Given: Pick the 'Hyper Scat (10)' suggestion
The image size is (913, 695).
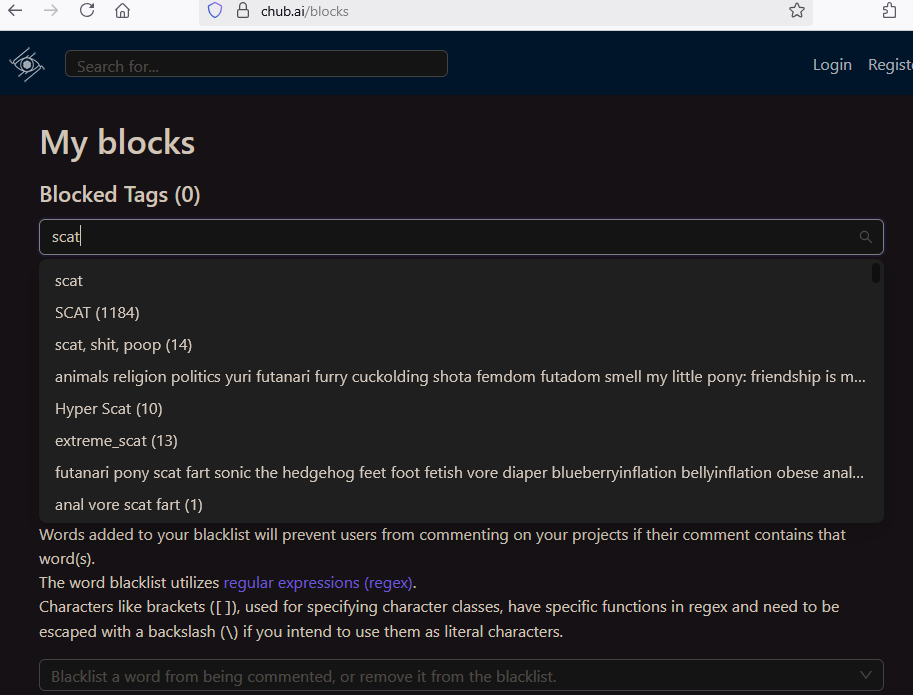Looking at the screenshot, I should 461,409.
